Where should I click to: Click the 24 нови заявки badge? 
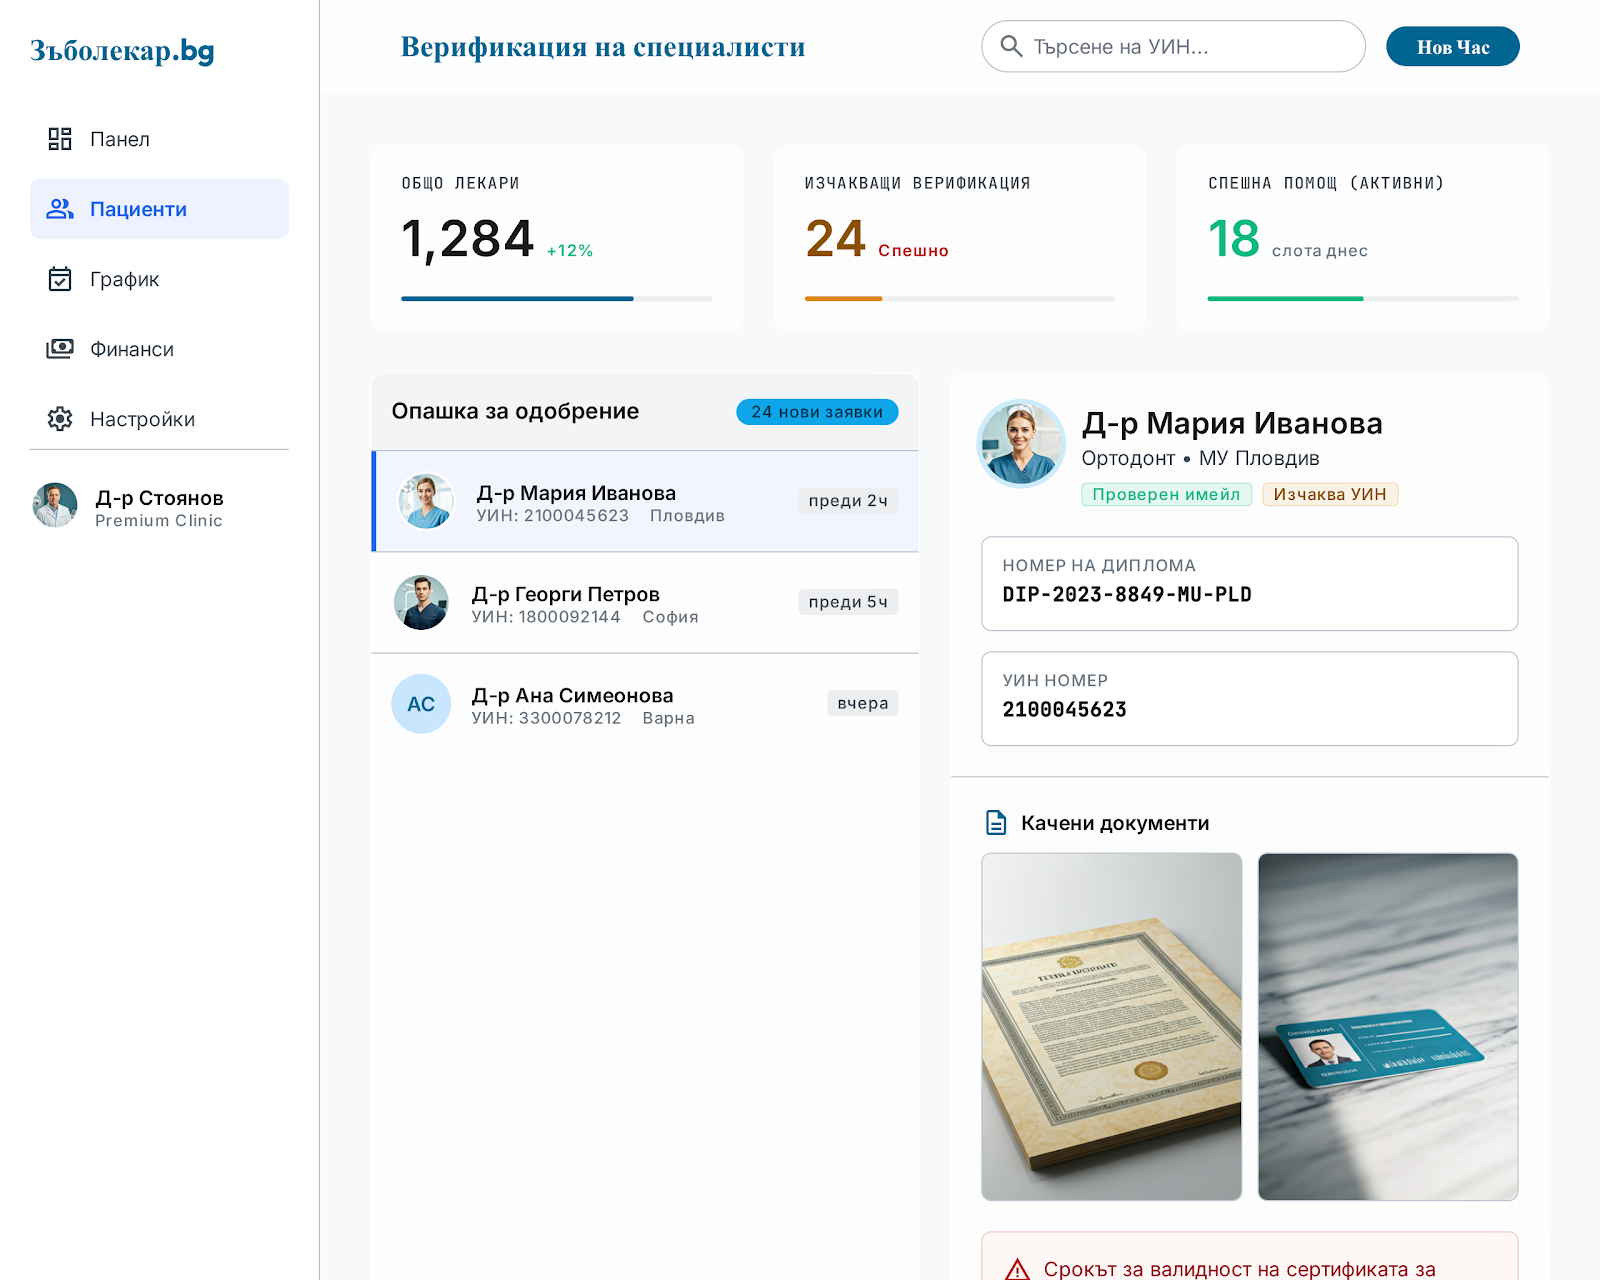[817, 412]
